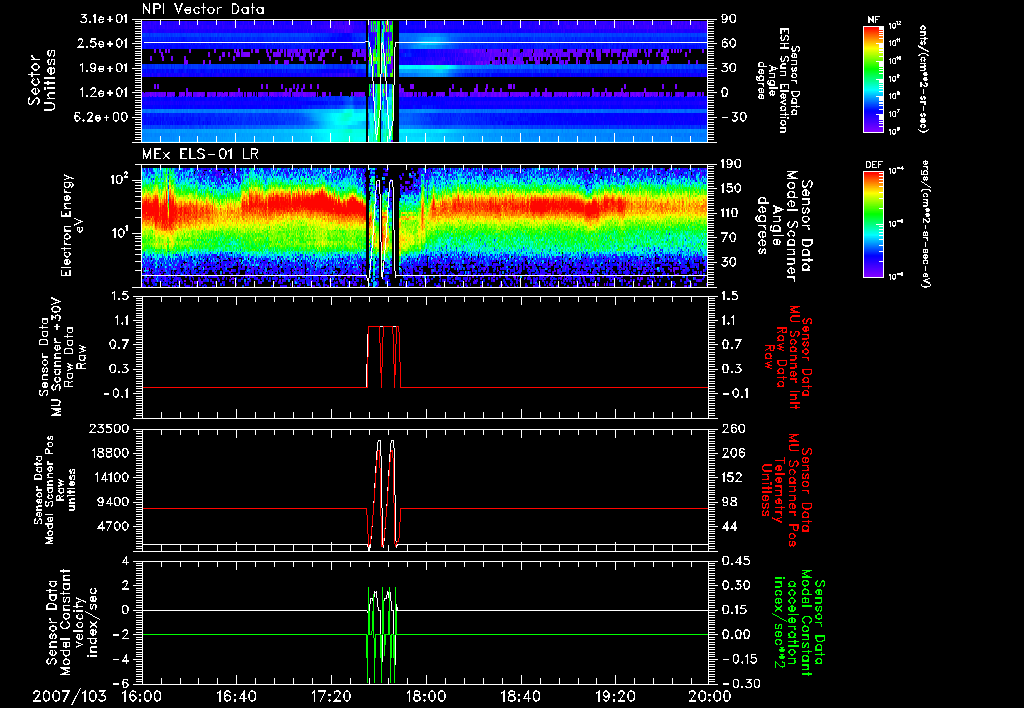
Task: Click the 18:40 time axis label
Action: 520,696
